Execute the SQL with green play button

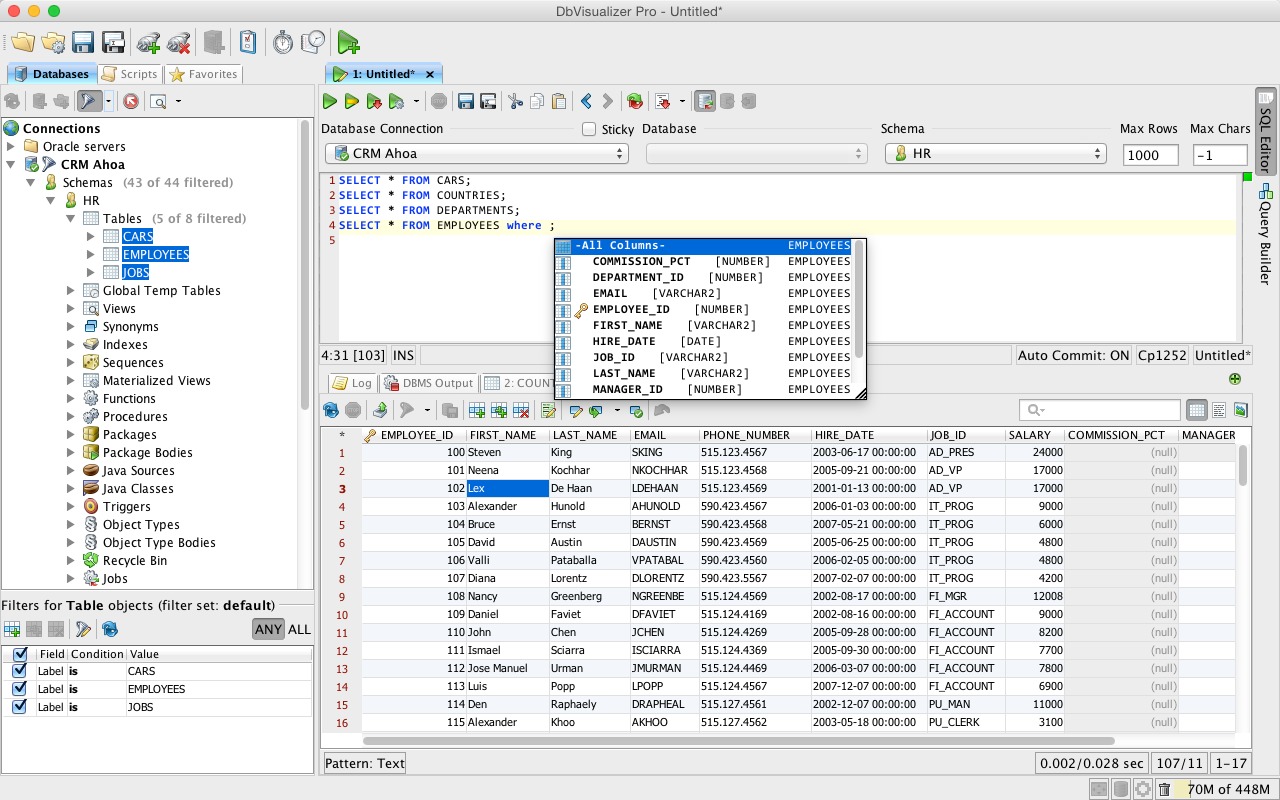(330, 101)
